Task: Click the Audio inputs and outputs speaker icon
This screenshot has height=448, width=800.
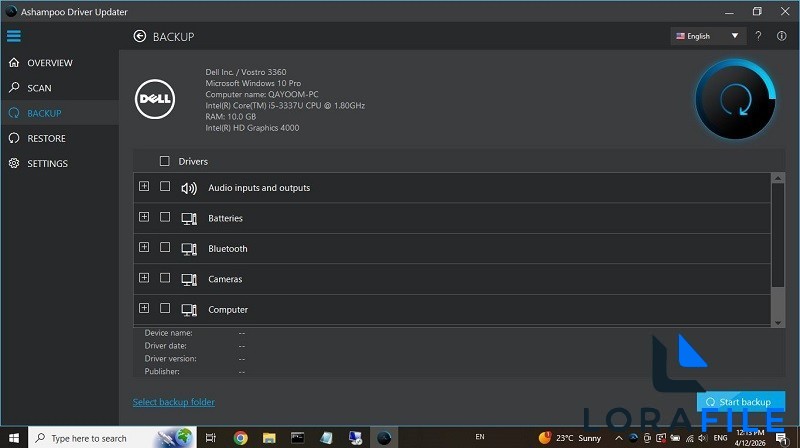Action: (x=189, y=188)
